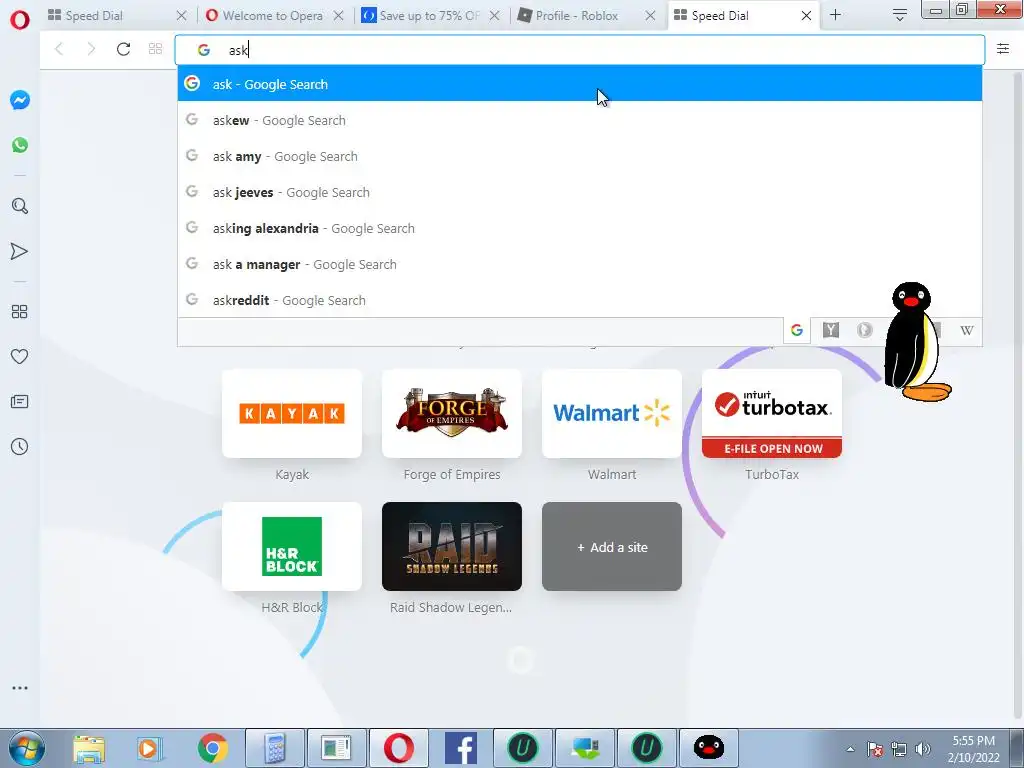Open Facebook taskbar icon
Viewport: 1024px width, 768px height.
pyautogui.click(x=461, y=748)
